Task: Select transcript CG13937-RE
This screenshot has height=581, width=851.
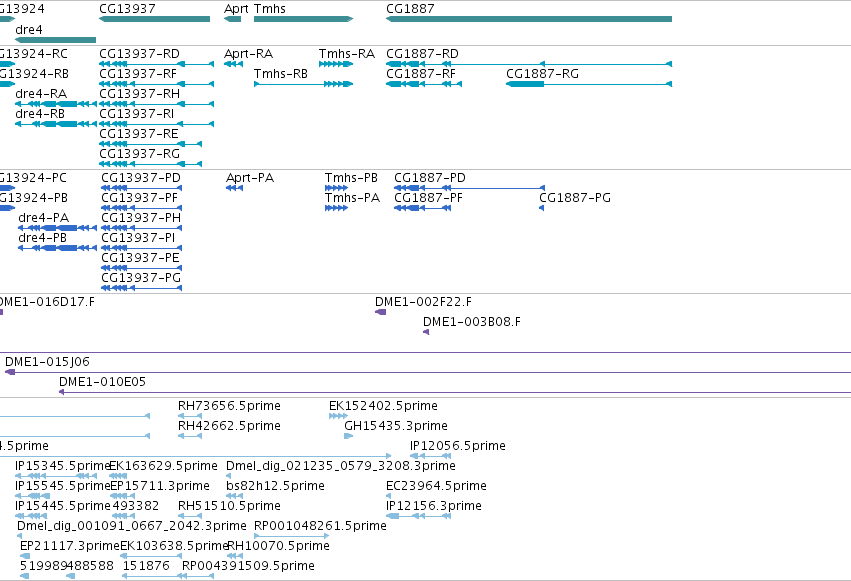Action: point(150,144)
